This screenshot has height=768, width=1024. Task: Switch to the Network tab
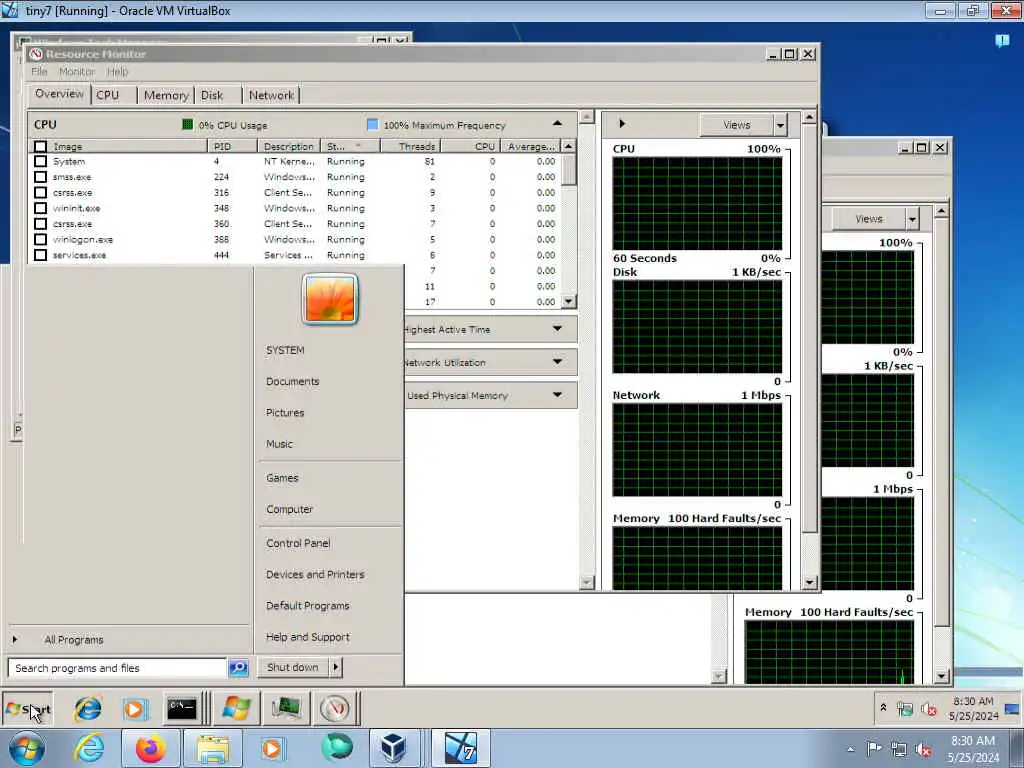pos(271,95)
